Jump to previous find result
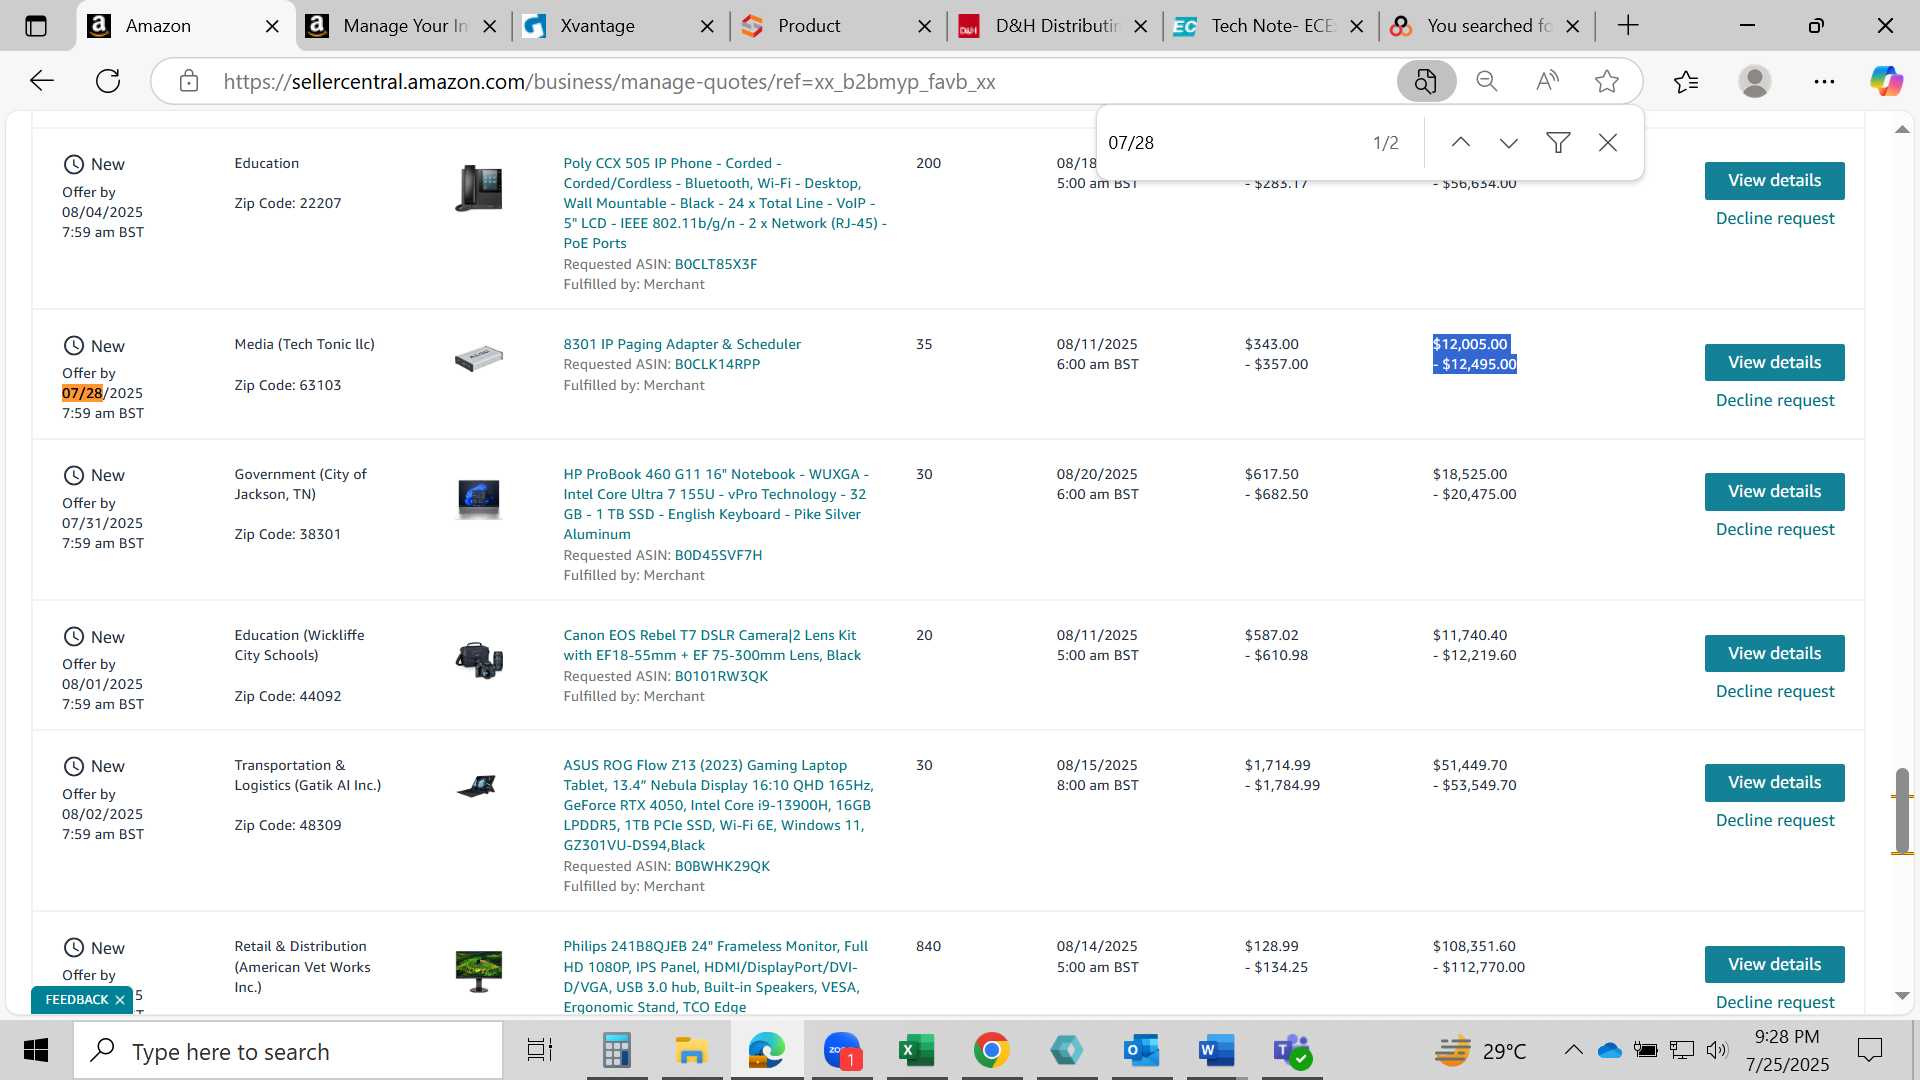 point(1461,143)
